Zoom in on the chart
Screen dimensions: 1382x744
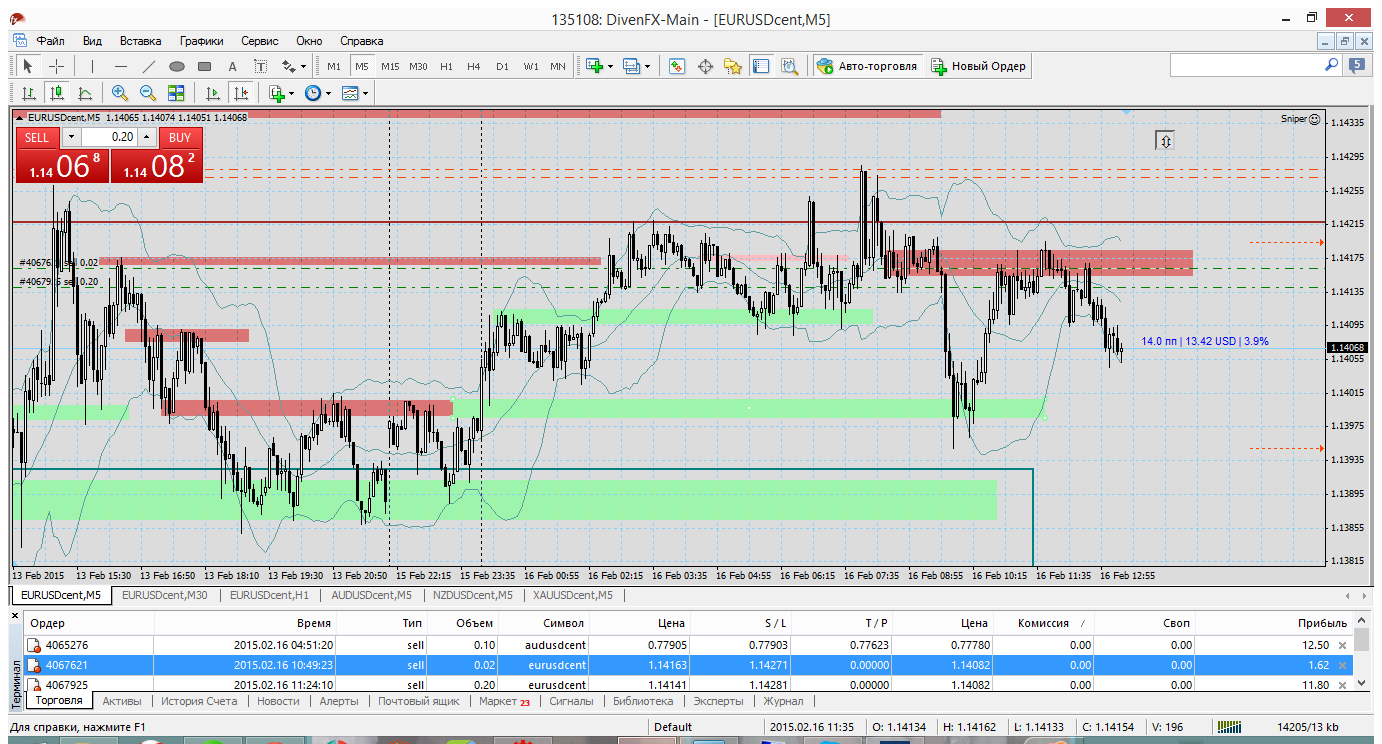pyautogui.click(x=120, y=93)
